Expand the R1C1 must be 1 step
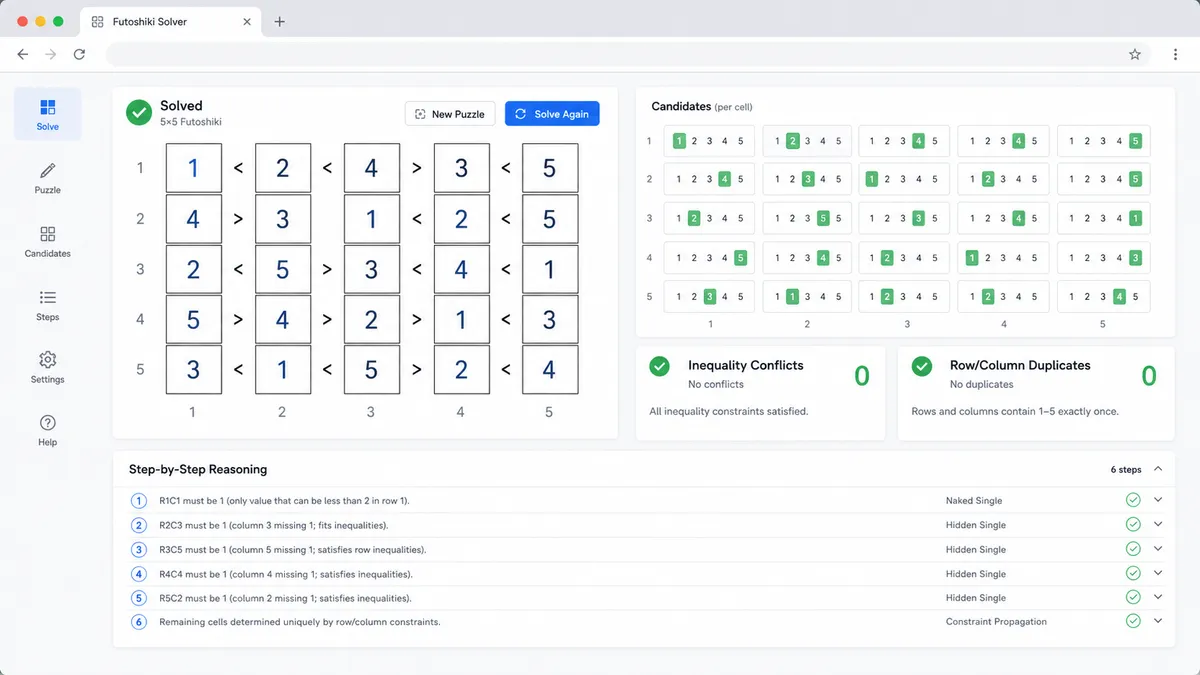 point(1159,500)
